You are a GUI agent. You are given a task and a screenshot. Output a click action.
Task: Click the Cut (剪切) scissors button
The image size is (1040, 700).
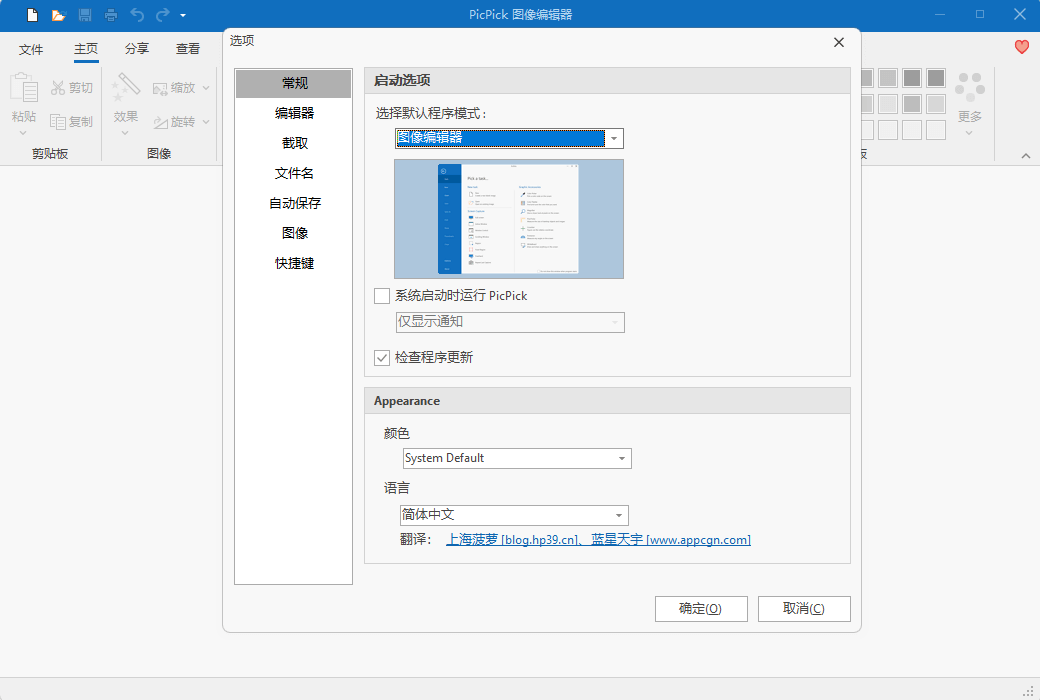point(72,88)
